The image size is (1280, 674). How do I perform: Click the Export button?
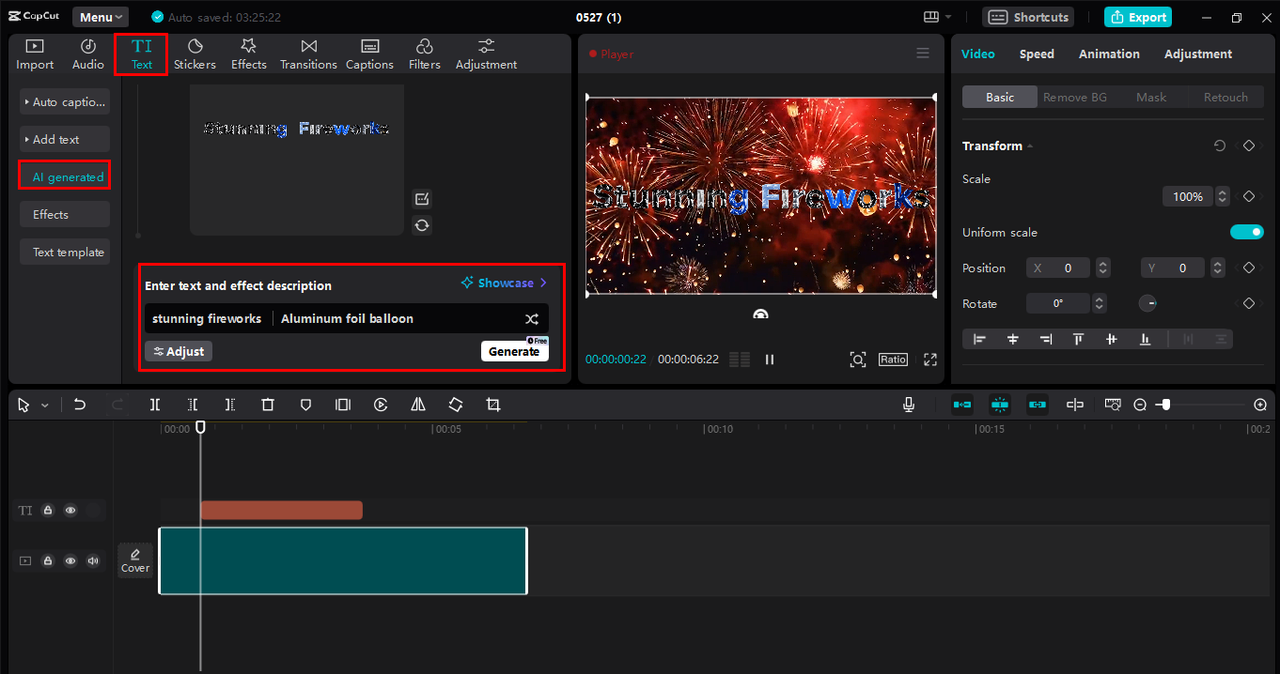click(x=1138, y=17)
